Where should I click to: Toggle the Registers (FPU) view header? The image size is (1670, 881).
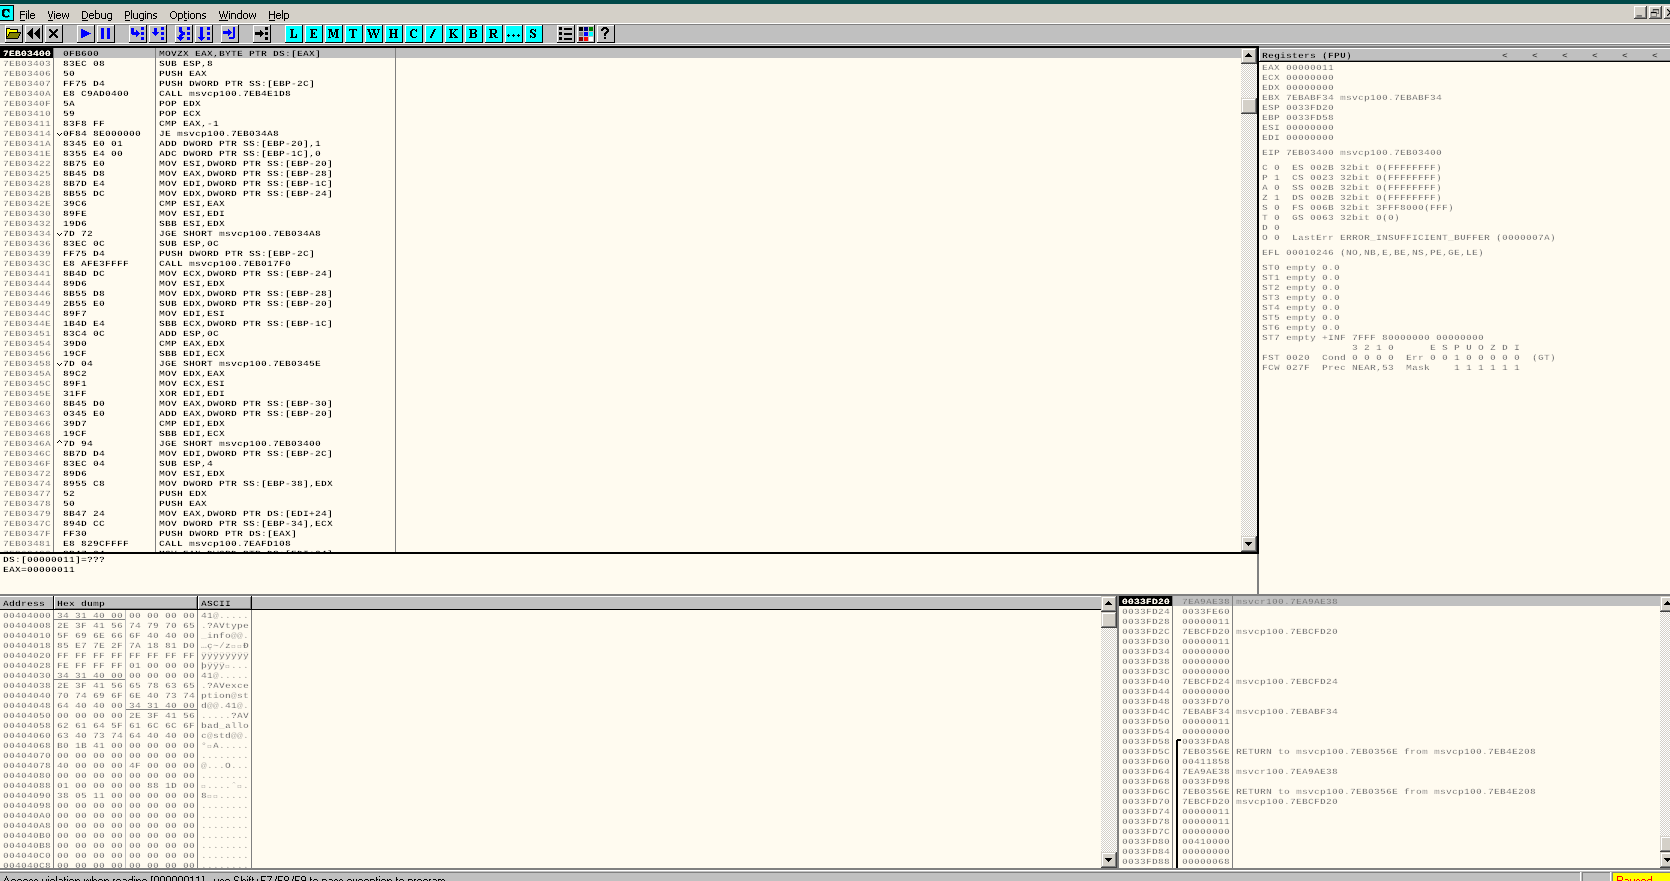1306,55
